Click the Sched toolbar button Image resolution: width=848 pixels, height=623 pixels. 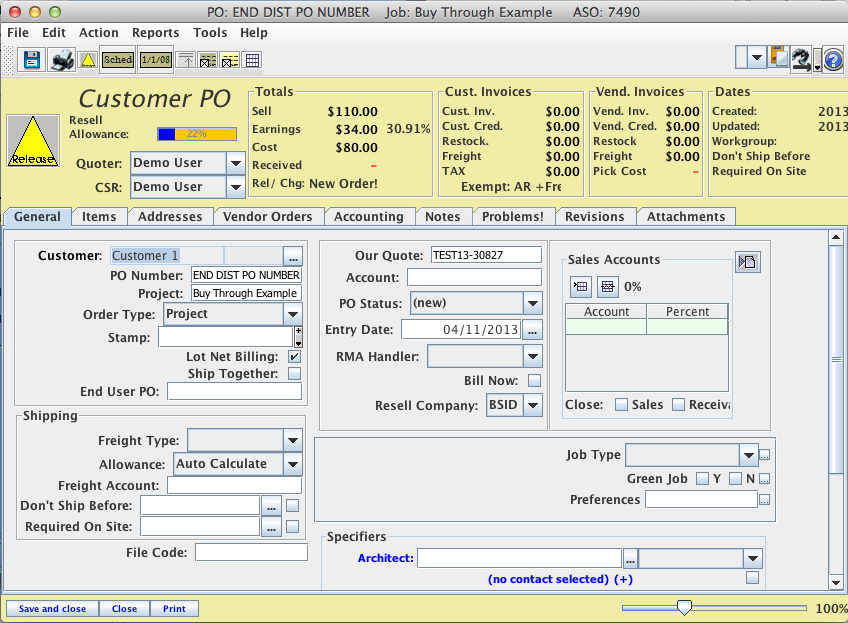coord(118,59)
